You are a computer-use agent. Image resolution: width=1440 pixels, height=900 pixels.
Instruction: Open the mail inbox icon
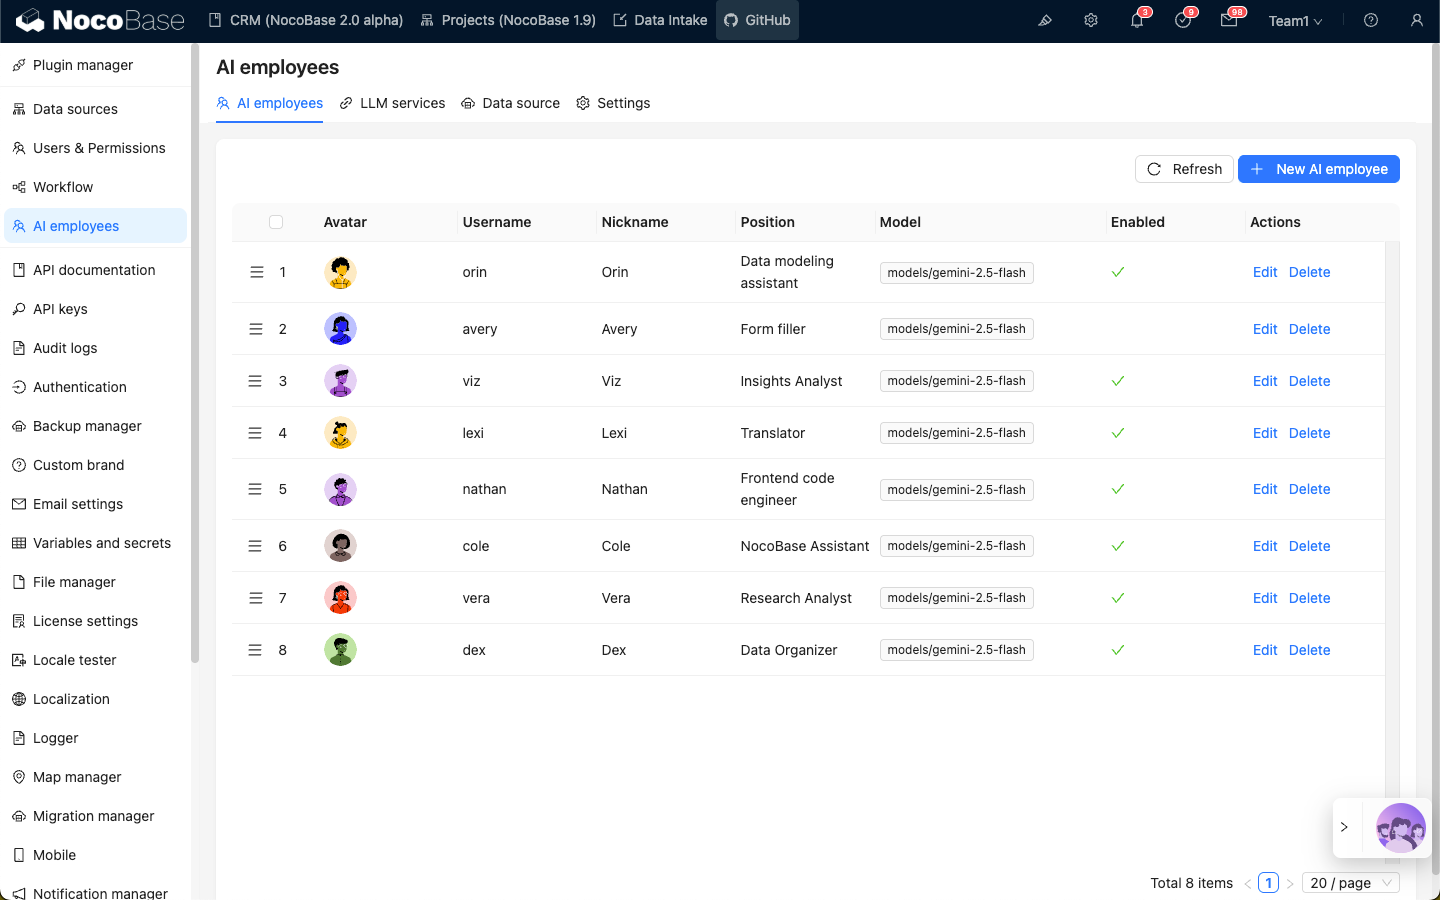pyautogui.click(x=1229, y=21)
